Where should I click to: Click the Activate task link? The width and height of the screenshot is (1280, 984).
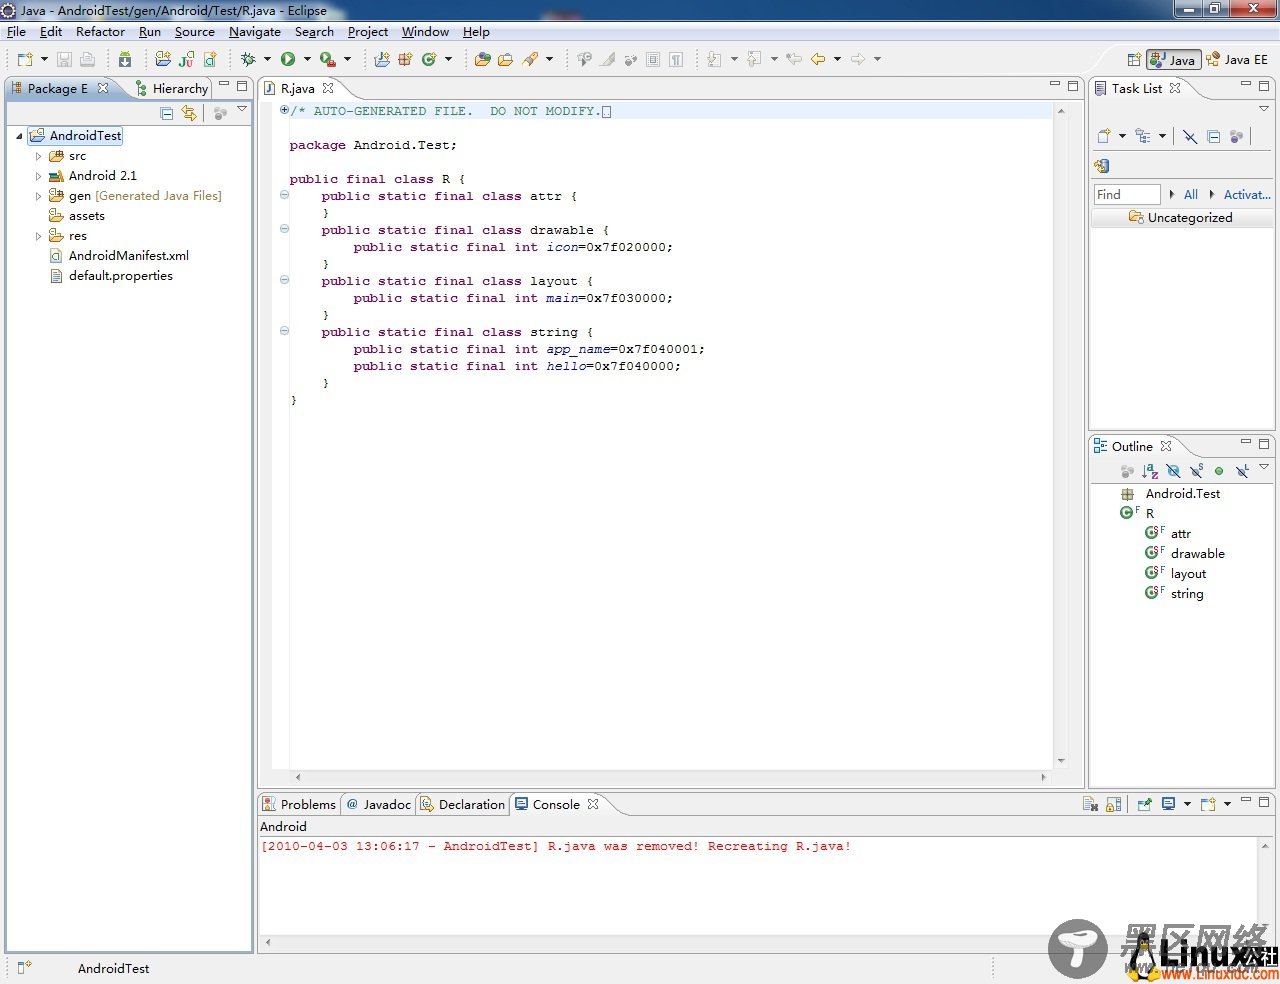tap(1247, 195)
